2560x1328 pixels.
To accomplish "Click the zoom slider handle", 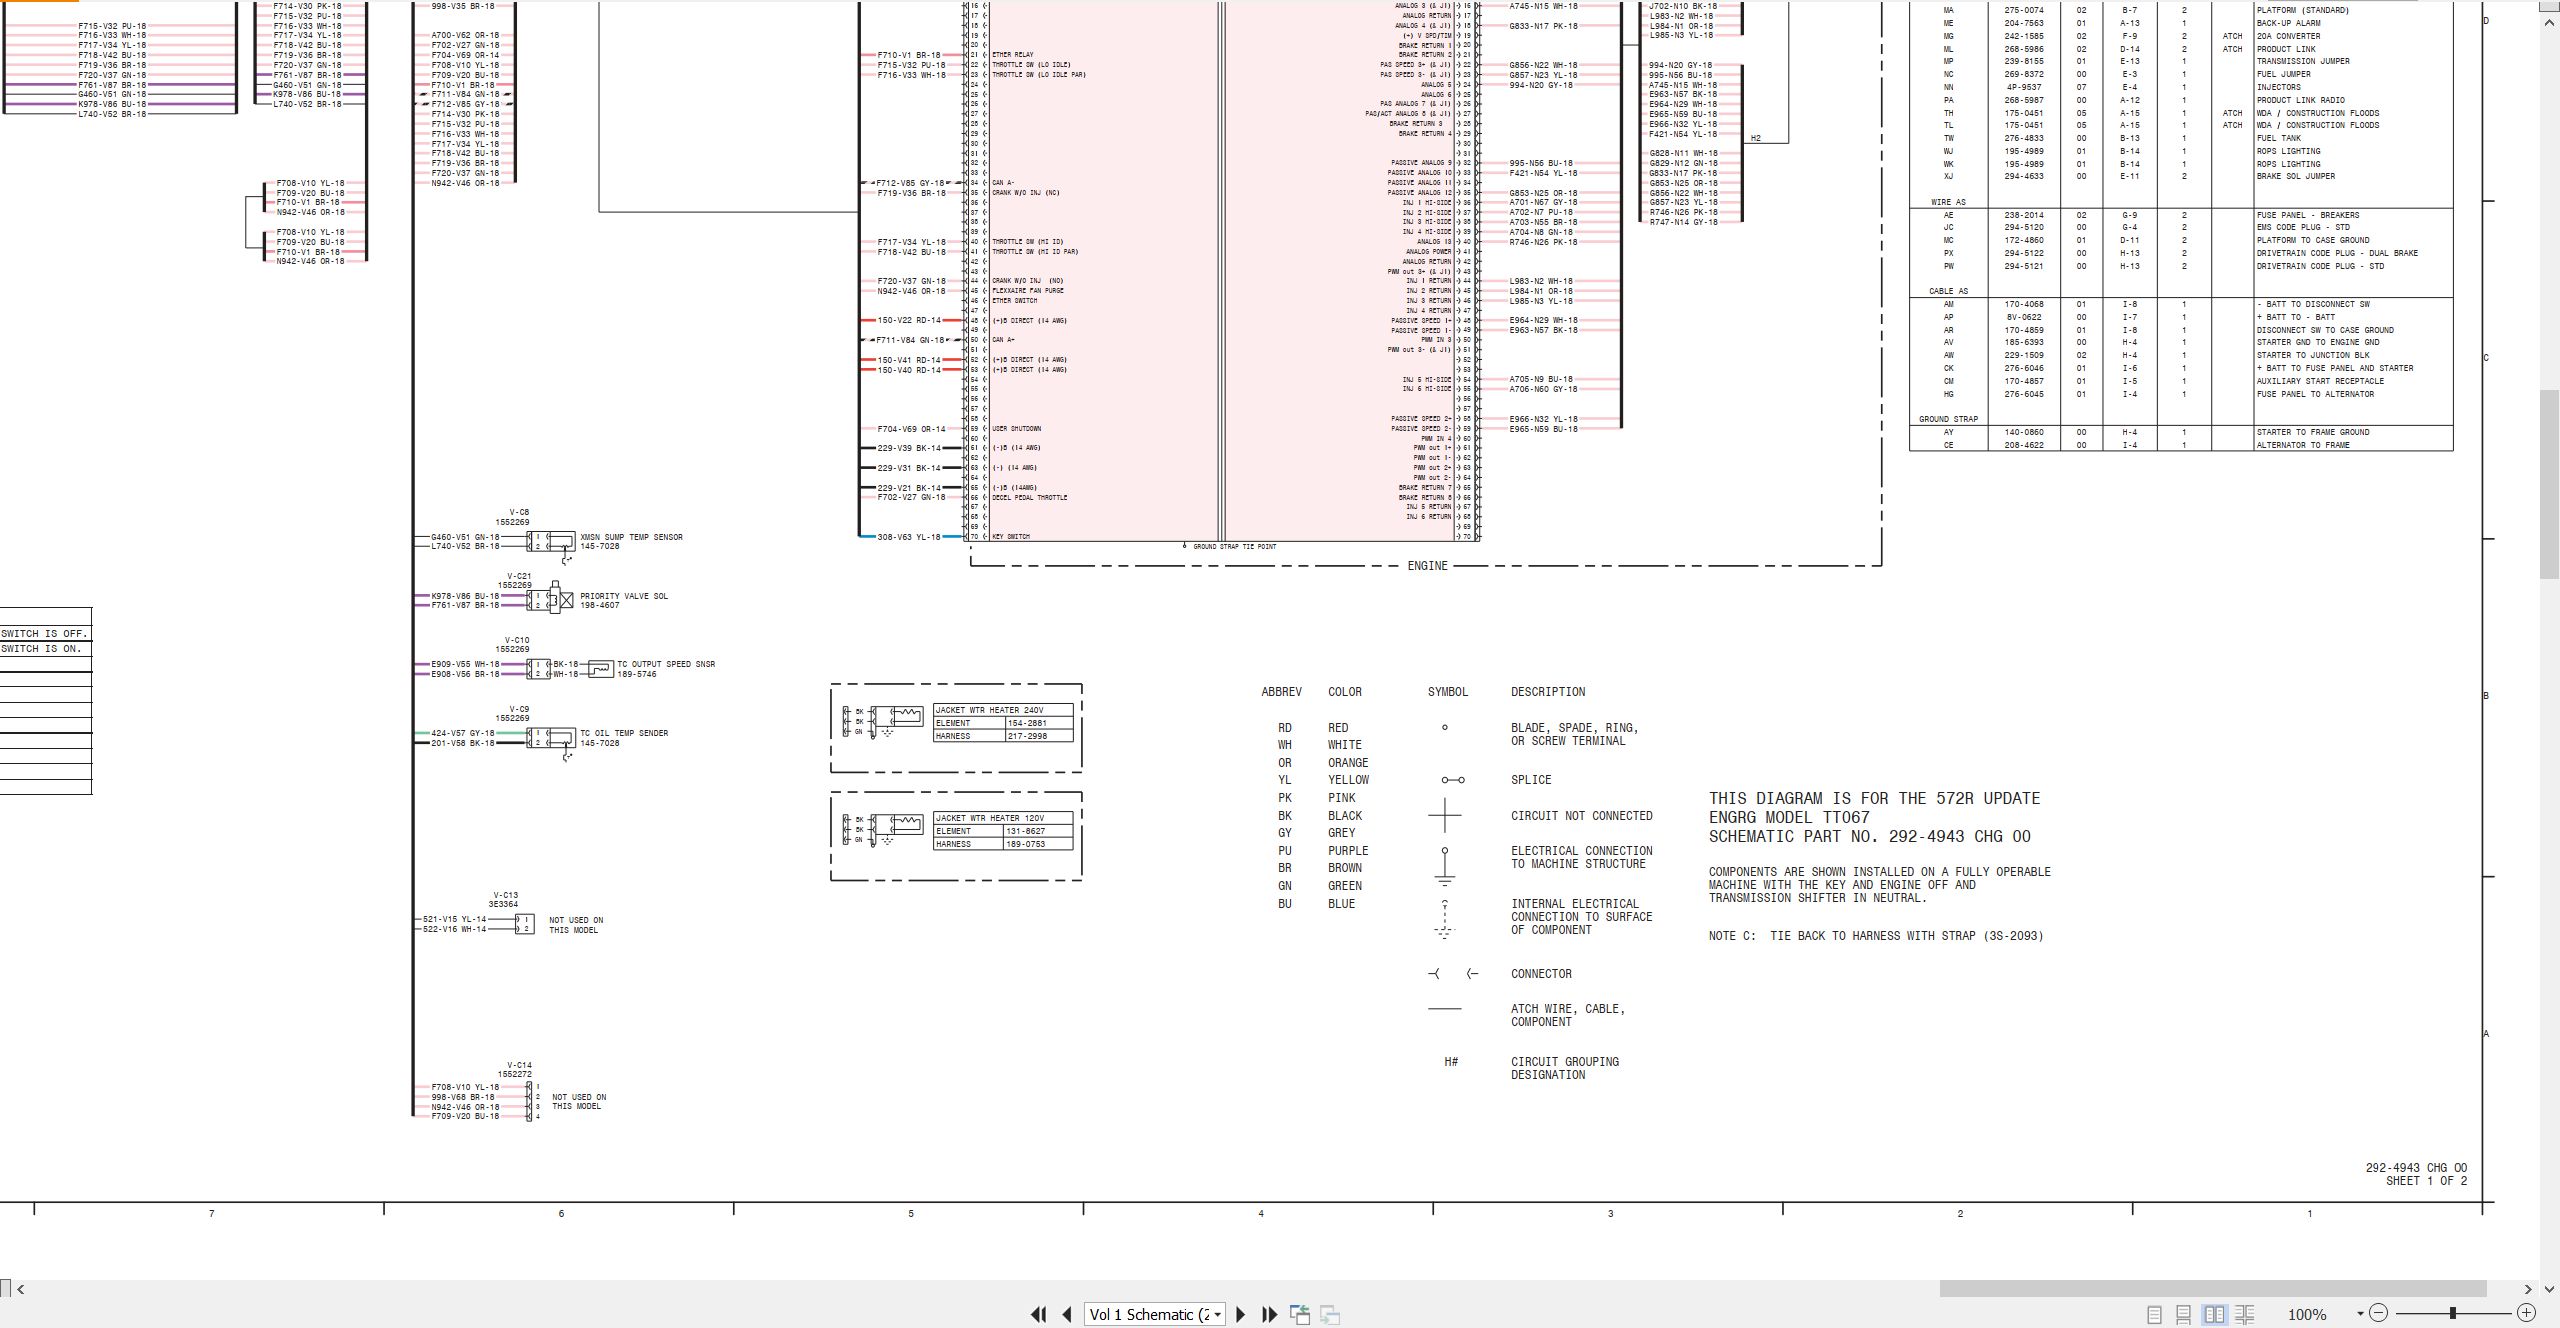I will click(x=2453, y=1313).
